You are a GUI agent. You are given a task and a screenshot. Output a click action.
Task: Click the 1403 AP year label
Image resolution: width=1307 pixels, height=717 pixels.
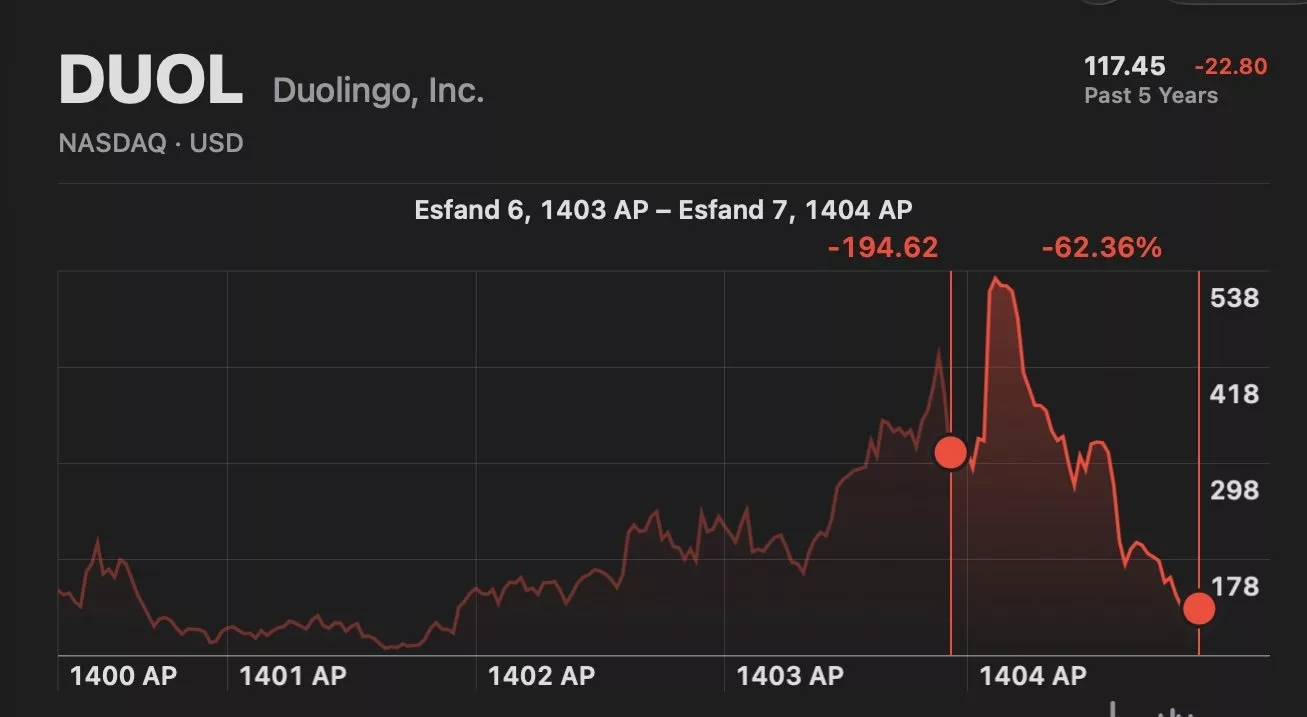click(790, 676)
